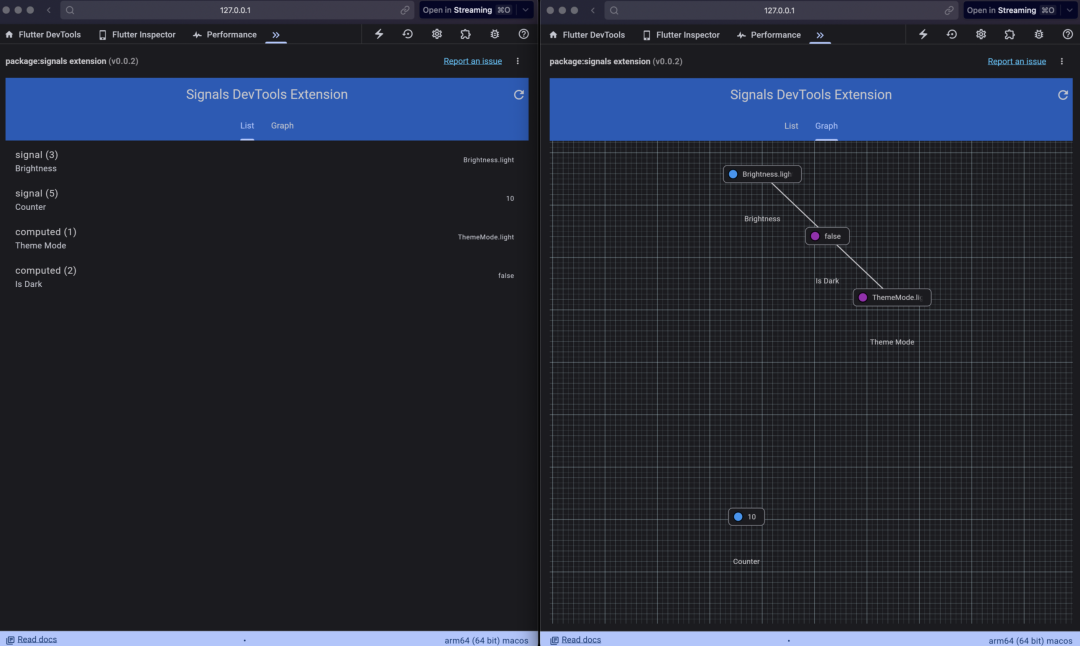Click address bar in left window
The width and height of the screenshot is (1080, 646).
click(x=236, y=10)
